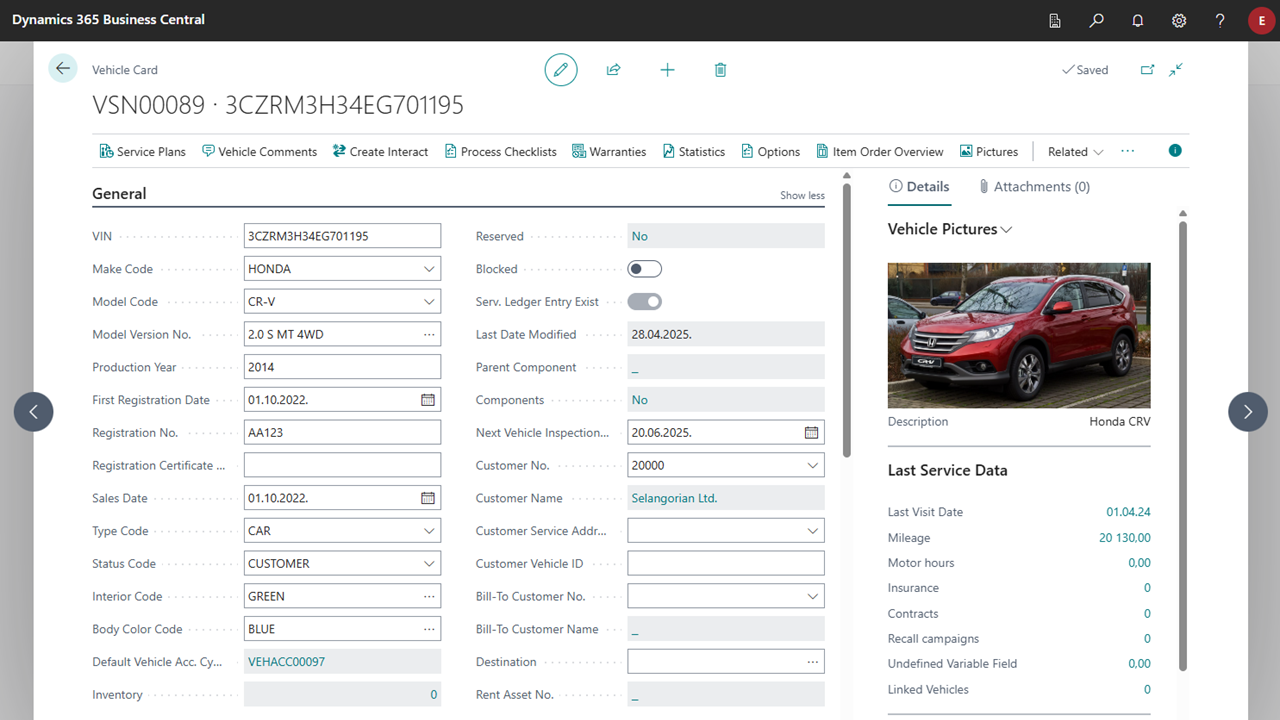The width and height of the screenshot is (1280, 720).
Task: Open Item Order Overview action
Action: (x=879, y=151)
